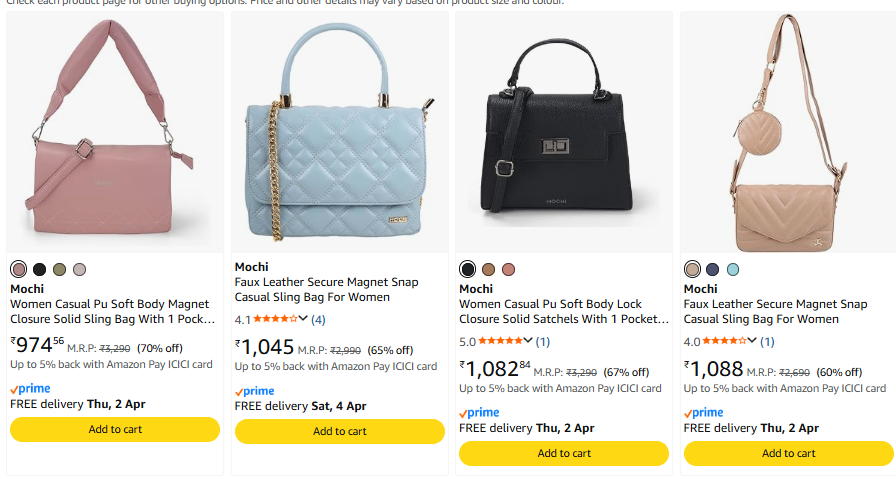Click the Prime logo under the beige sling bag
This screenshot has width=896, height=479.
(703, 412)
